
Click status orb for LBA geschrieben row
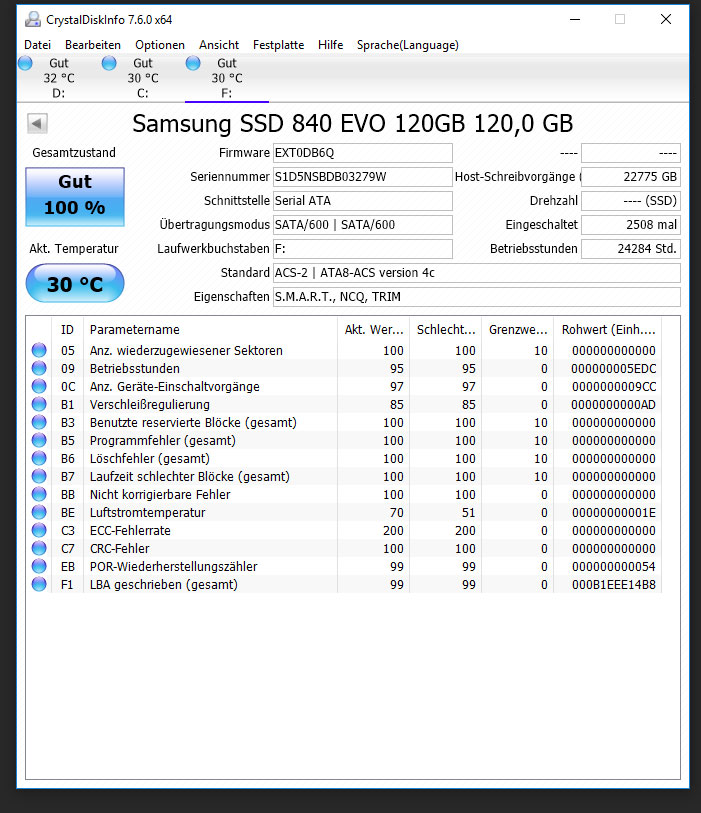39,584
